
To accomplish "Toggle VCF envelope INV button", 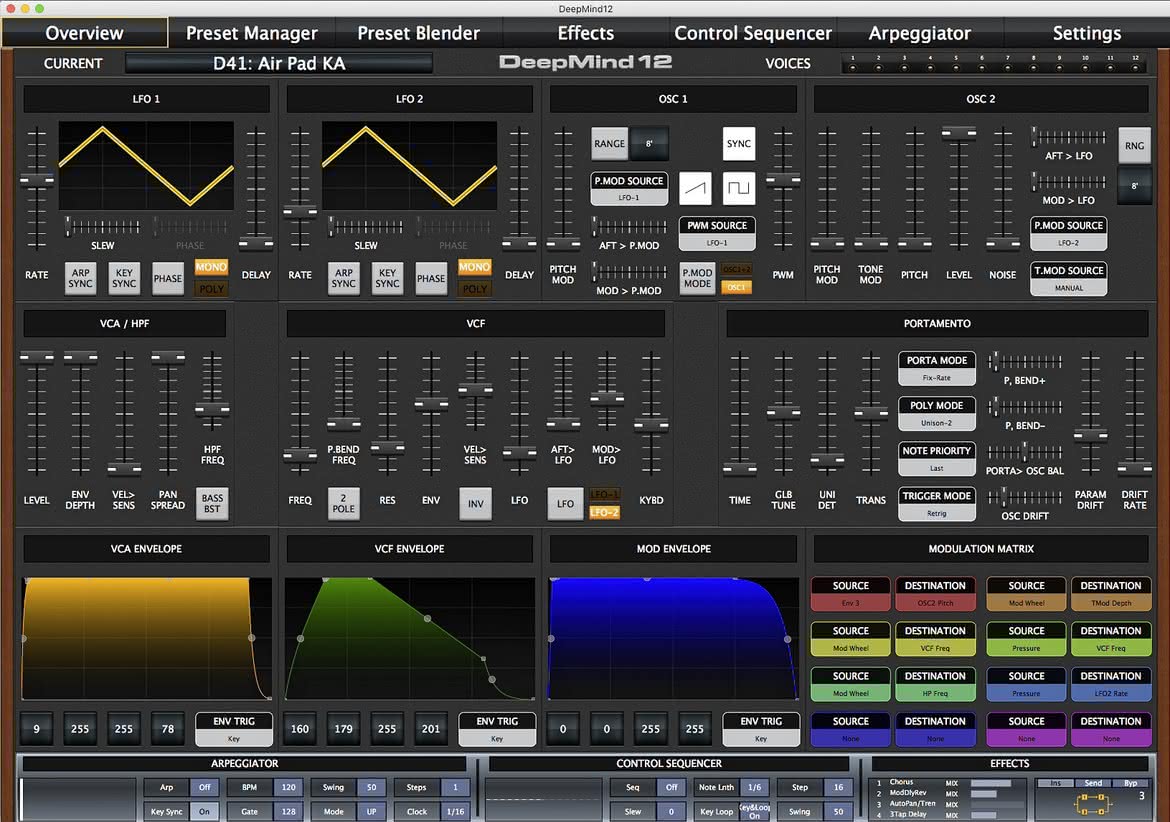I will 475,503.
